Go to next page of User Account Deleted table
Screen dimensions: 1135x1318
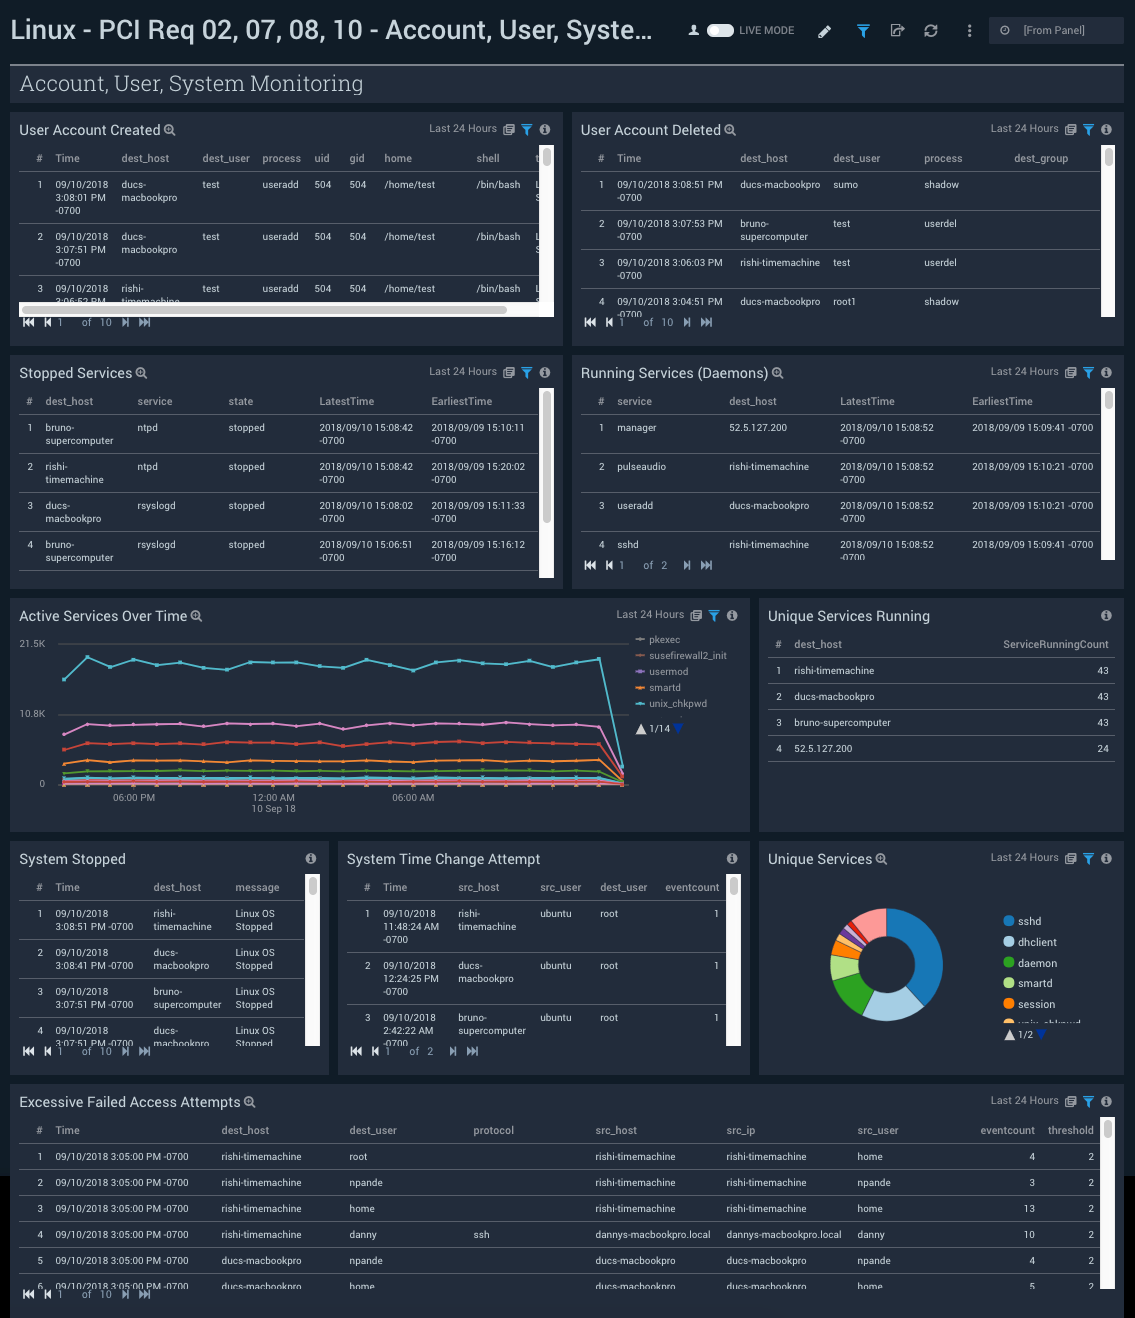pos(686,322)
